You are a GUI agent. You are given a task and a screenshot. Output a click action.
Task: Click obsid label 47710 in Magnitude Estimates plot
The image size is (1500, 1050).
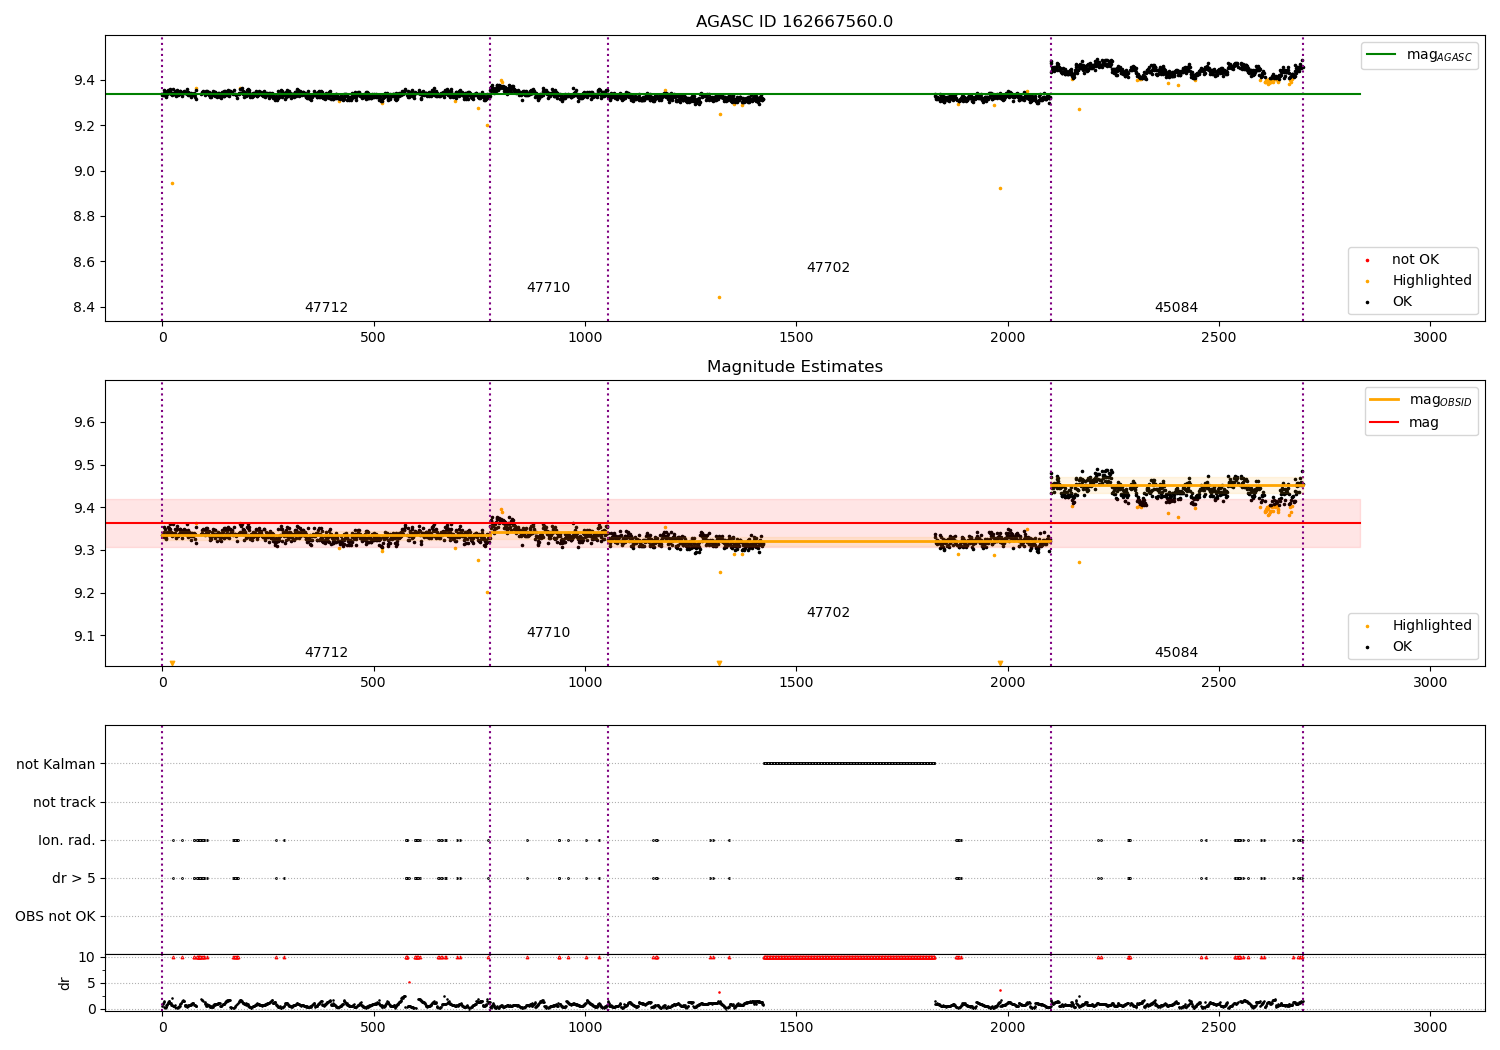pyautogui.click(x=548, y=633)
